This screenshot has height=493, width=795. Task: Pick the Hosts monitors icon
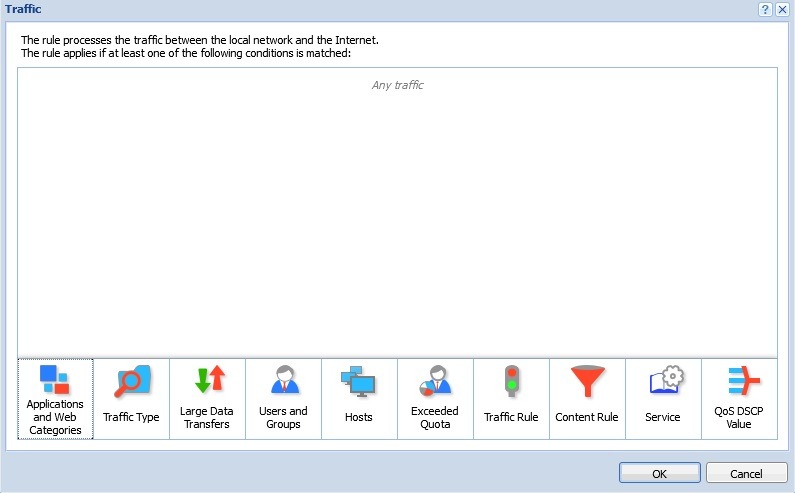pyautogui.click(x=359, y=380)
